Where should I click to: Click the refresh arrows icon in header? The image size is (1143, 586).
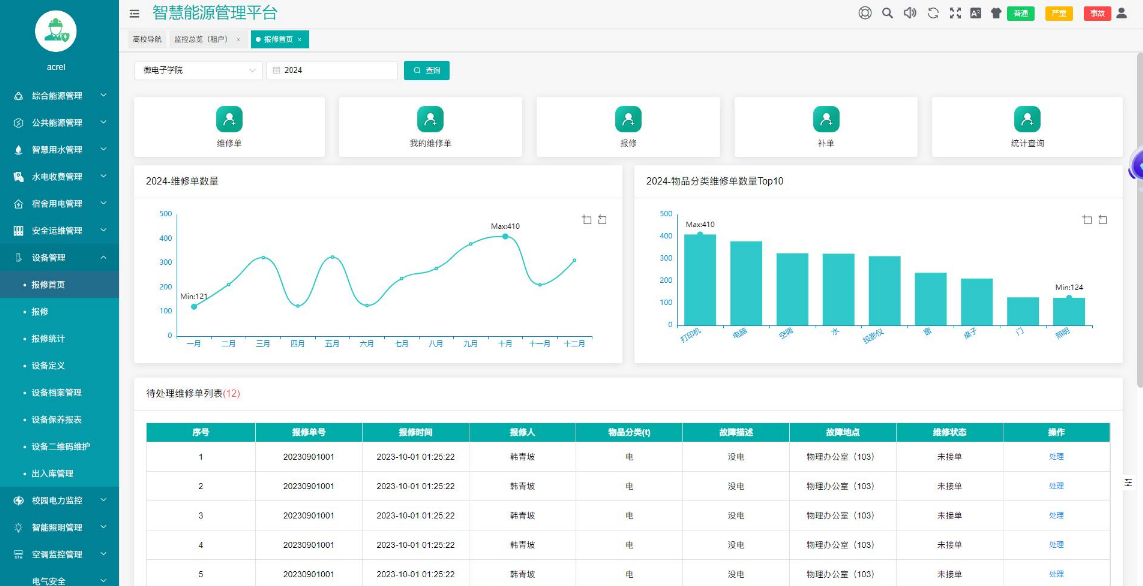932,13
